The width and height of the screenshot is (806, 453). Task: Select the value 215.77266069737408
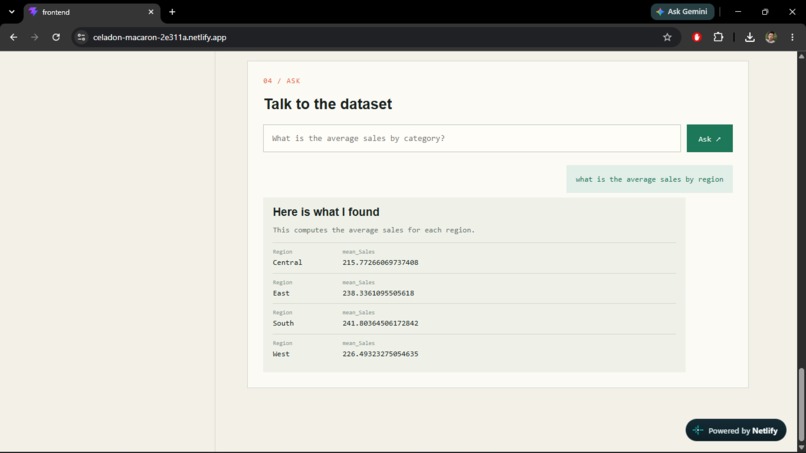(x=380, y=262)
